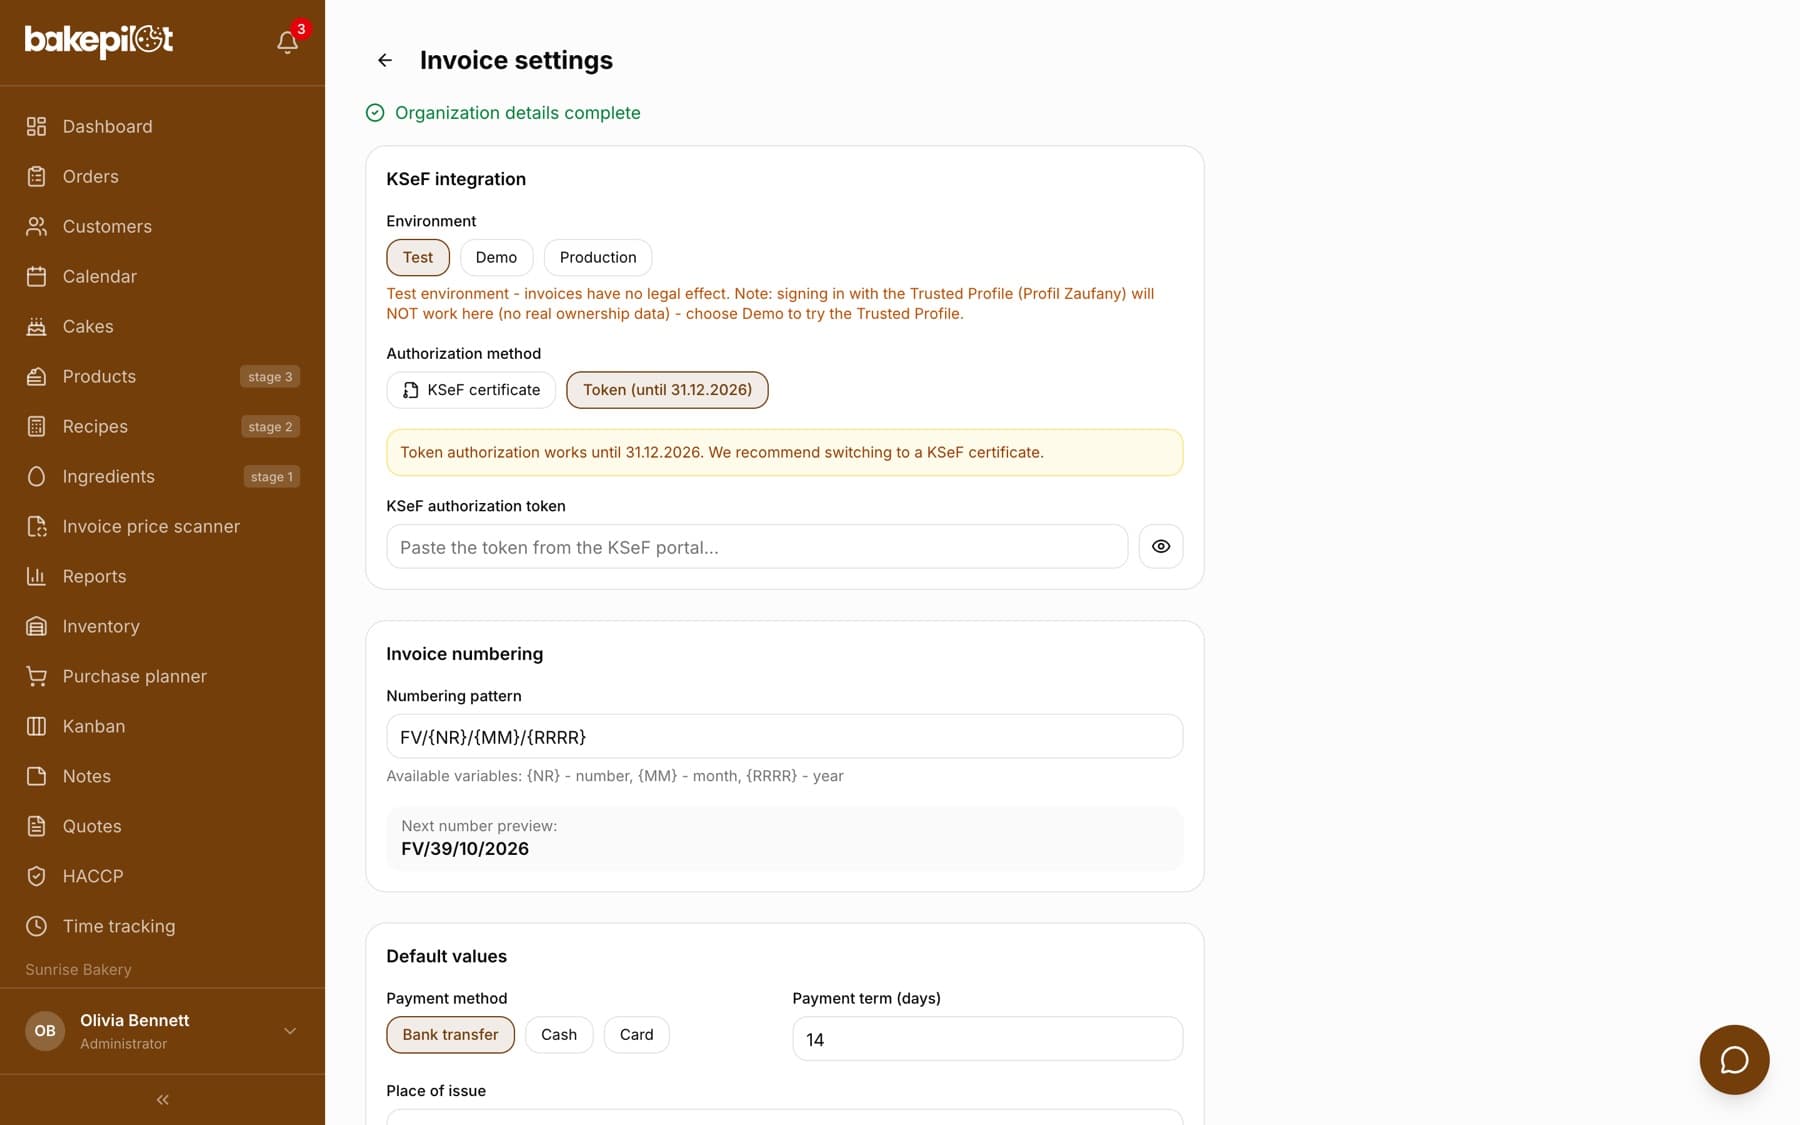Open the chat support bubble
The height and width of the screenshot is (1125, 1800).
point(1734,1060)
